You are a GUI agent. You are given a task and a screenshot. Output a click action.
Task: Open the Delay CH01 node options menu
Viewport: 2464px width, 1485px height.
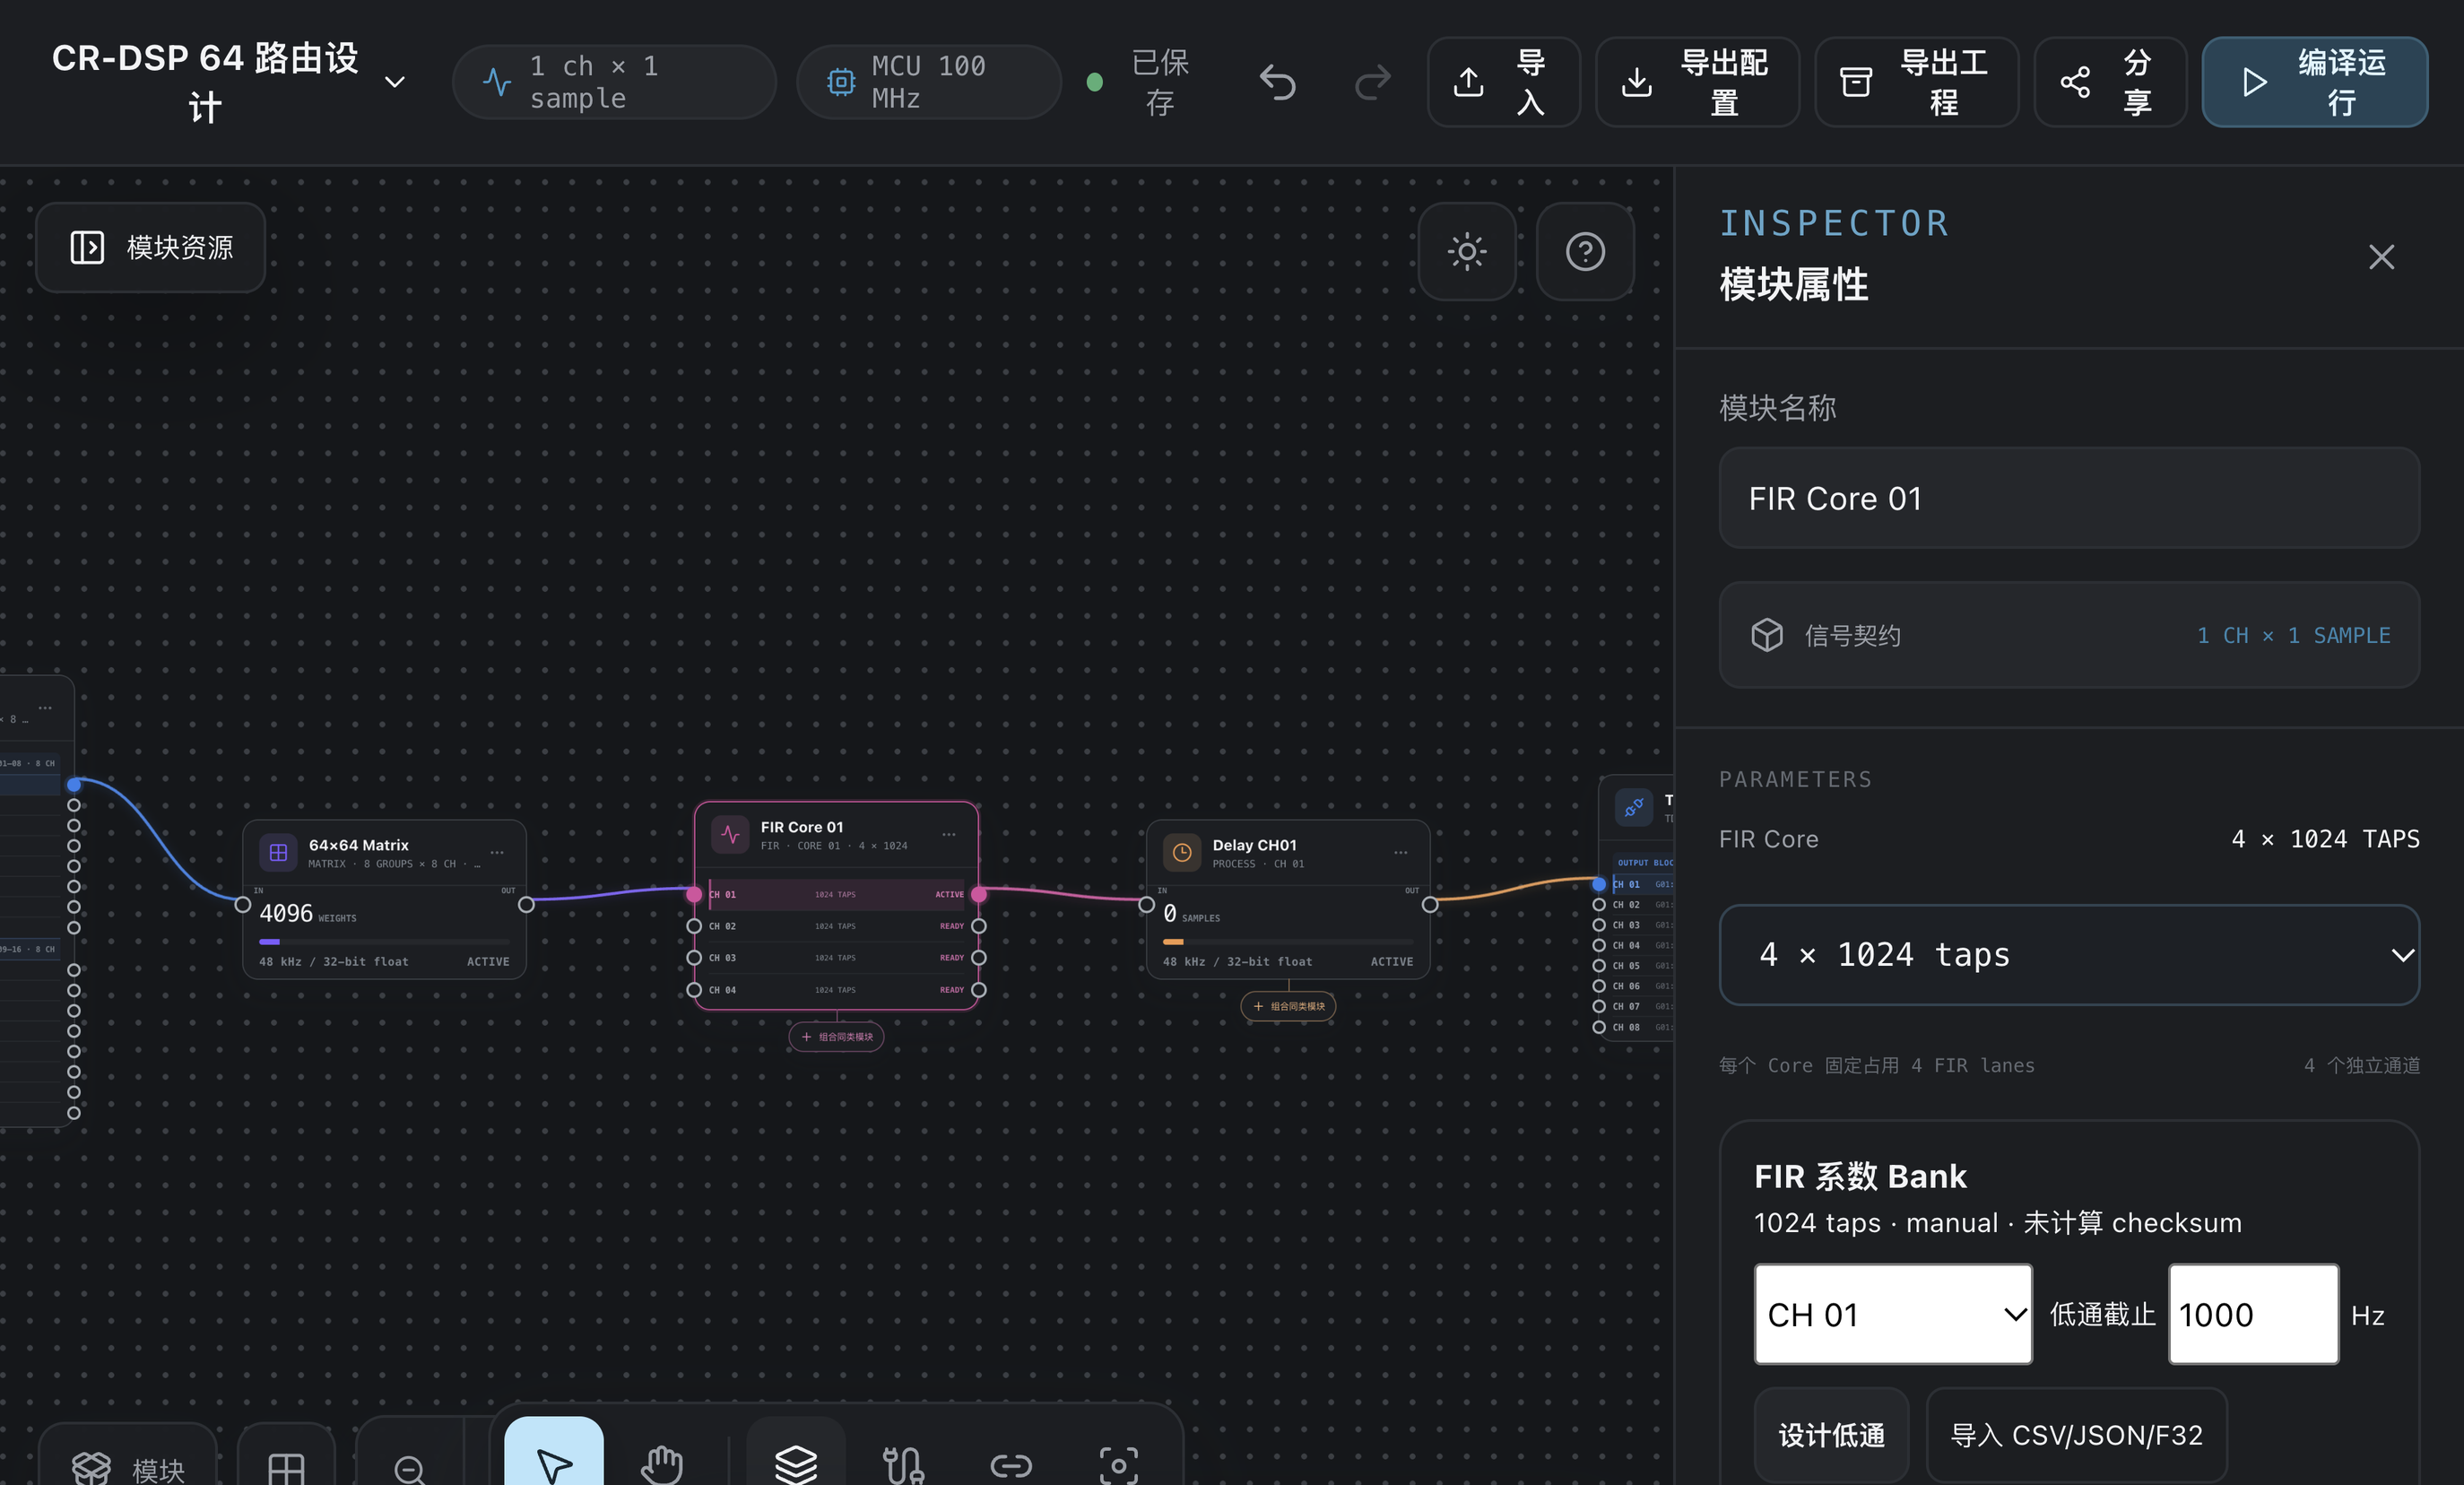(1400, 852)
